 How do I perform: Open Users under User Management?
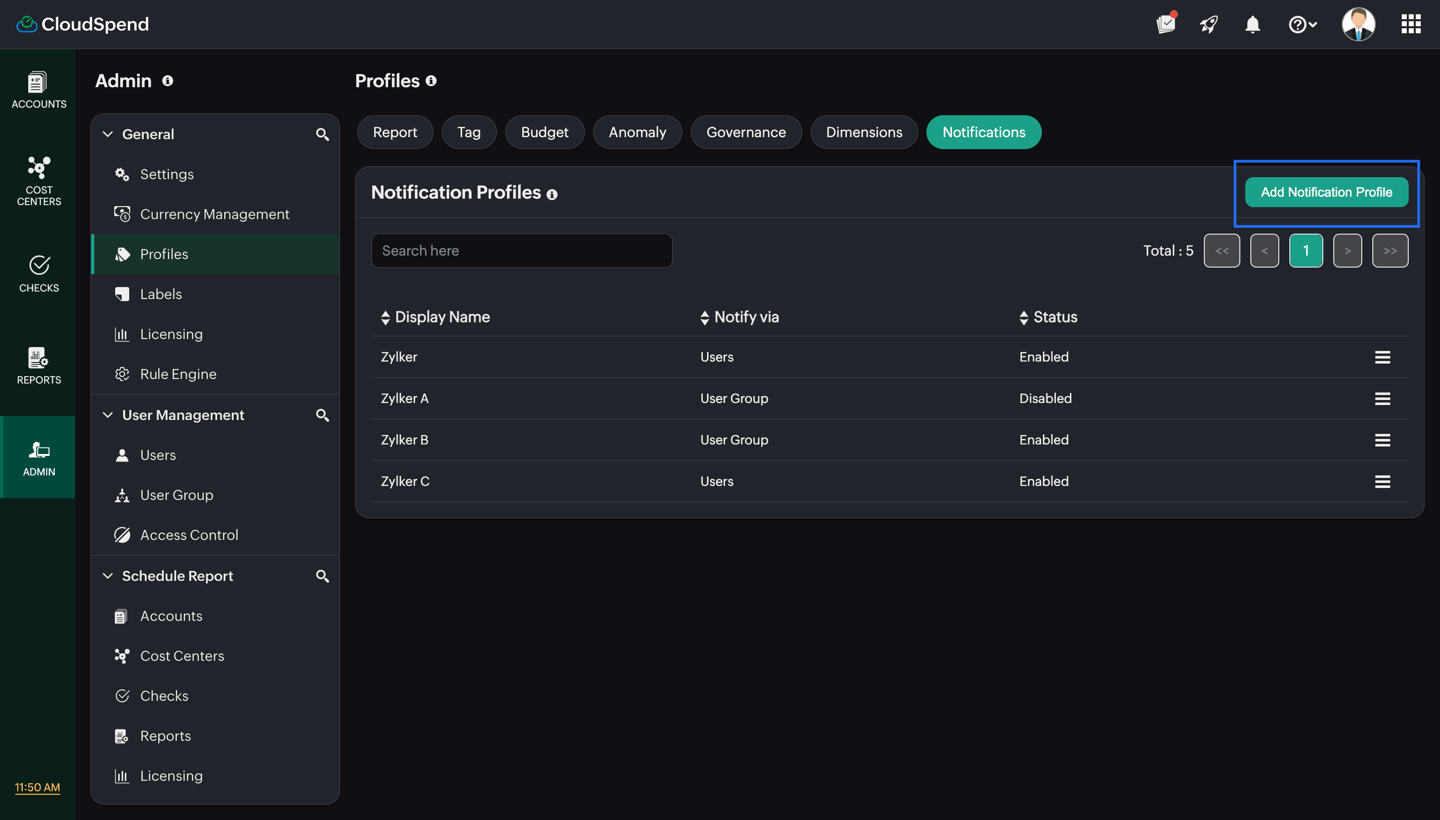pos(216,455)
